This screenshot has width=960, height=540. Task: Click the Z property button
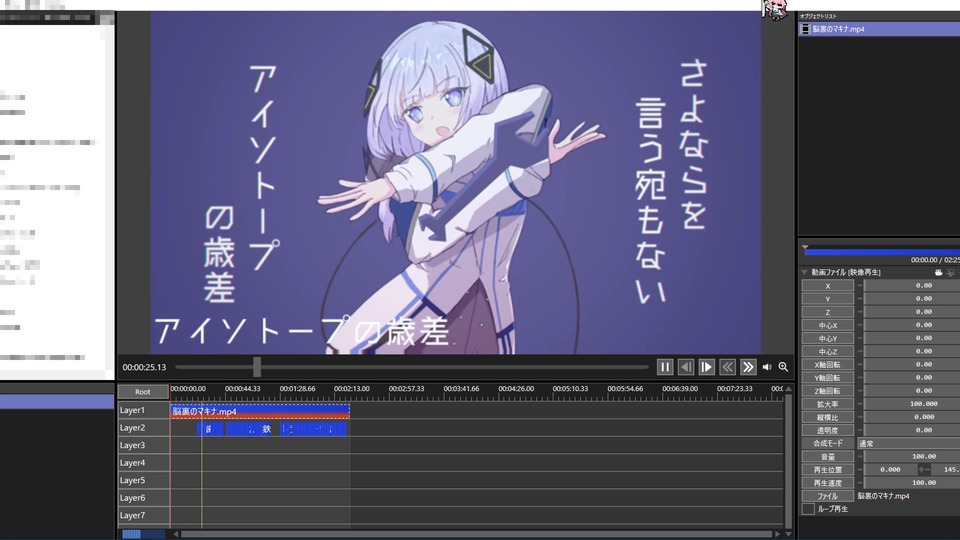point(828,312)
